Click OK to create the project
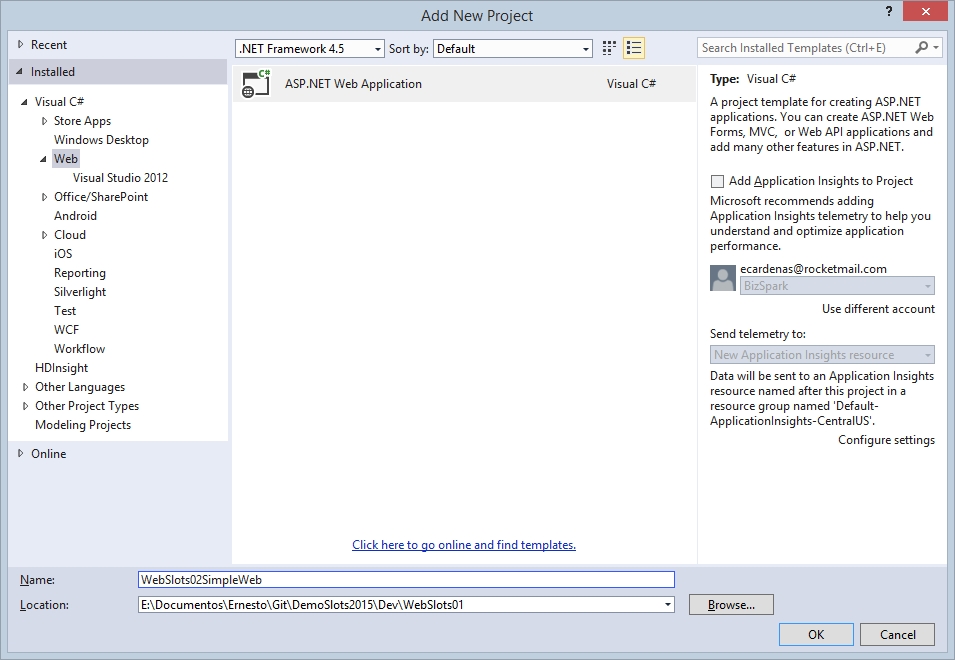955x660 pixels. [816, 634]
